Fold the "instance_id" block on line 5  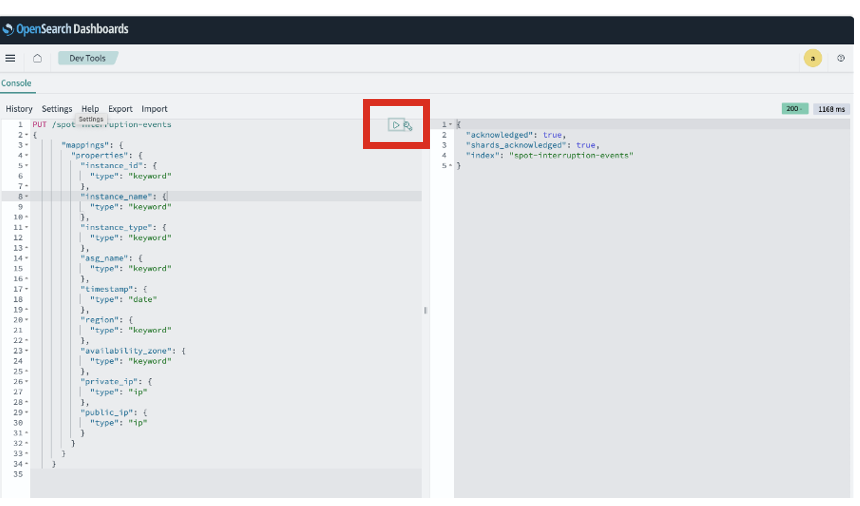tap(25, 165)
